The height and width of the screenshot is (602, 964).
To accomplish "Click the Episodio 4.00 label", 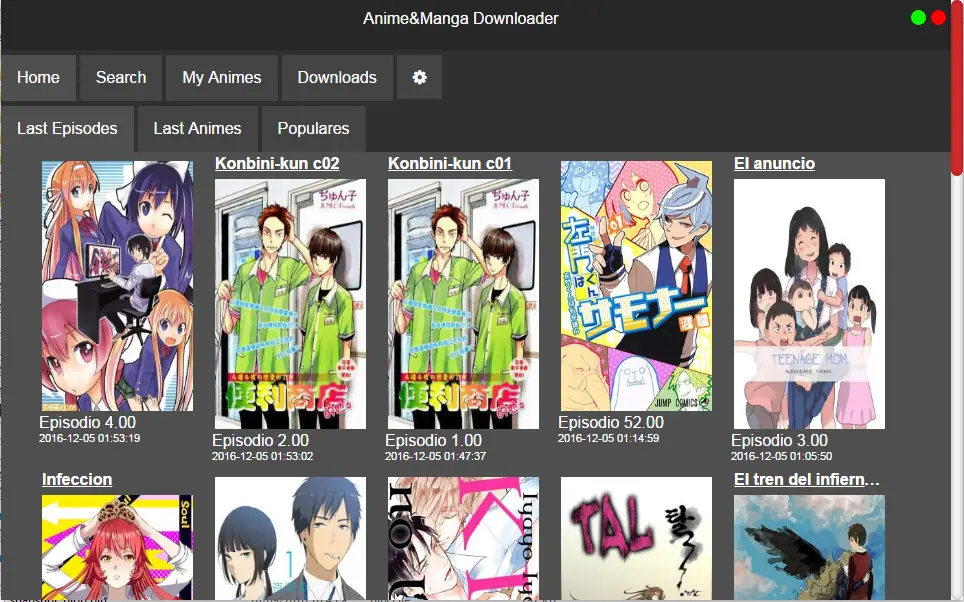I will click(x=87, y=422).
